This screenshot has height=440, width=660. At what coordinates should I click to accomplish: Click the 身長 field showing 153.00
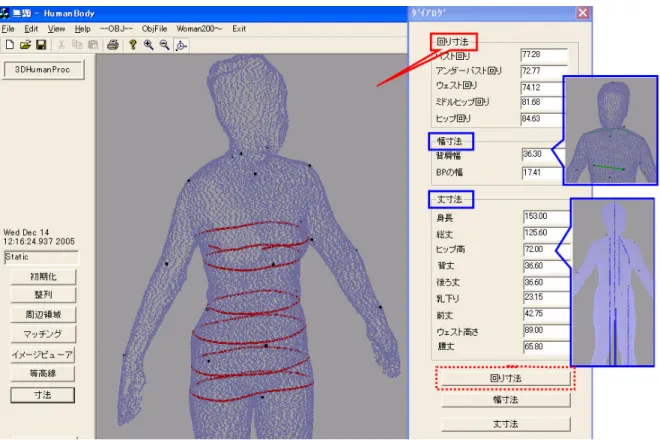547,217
